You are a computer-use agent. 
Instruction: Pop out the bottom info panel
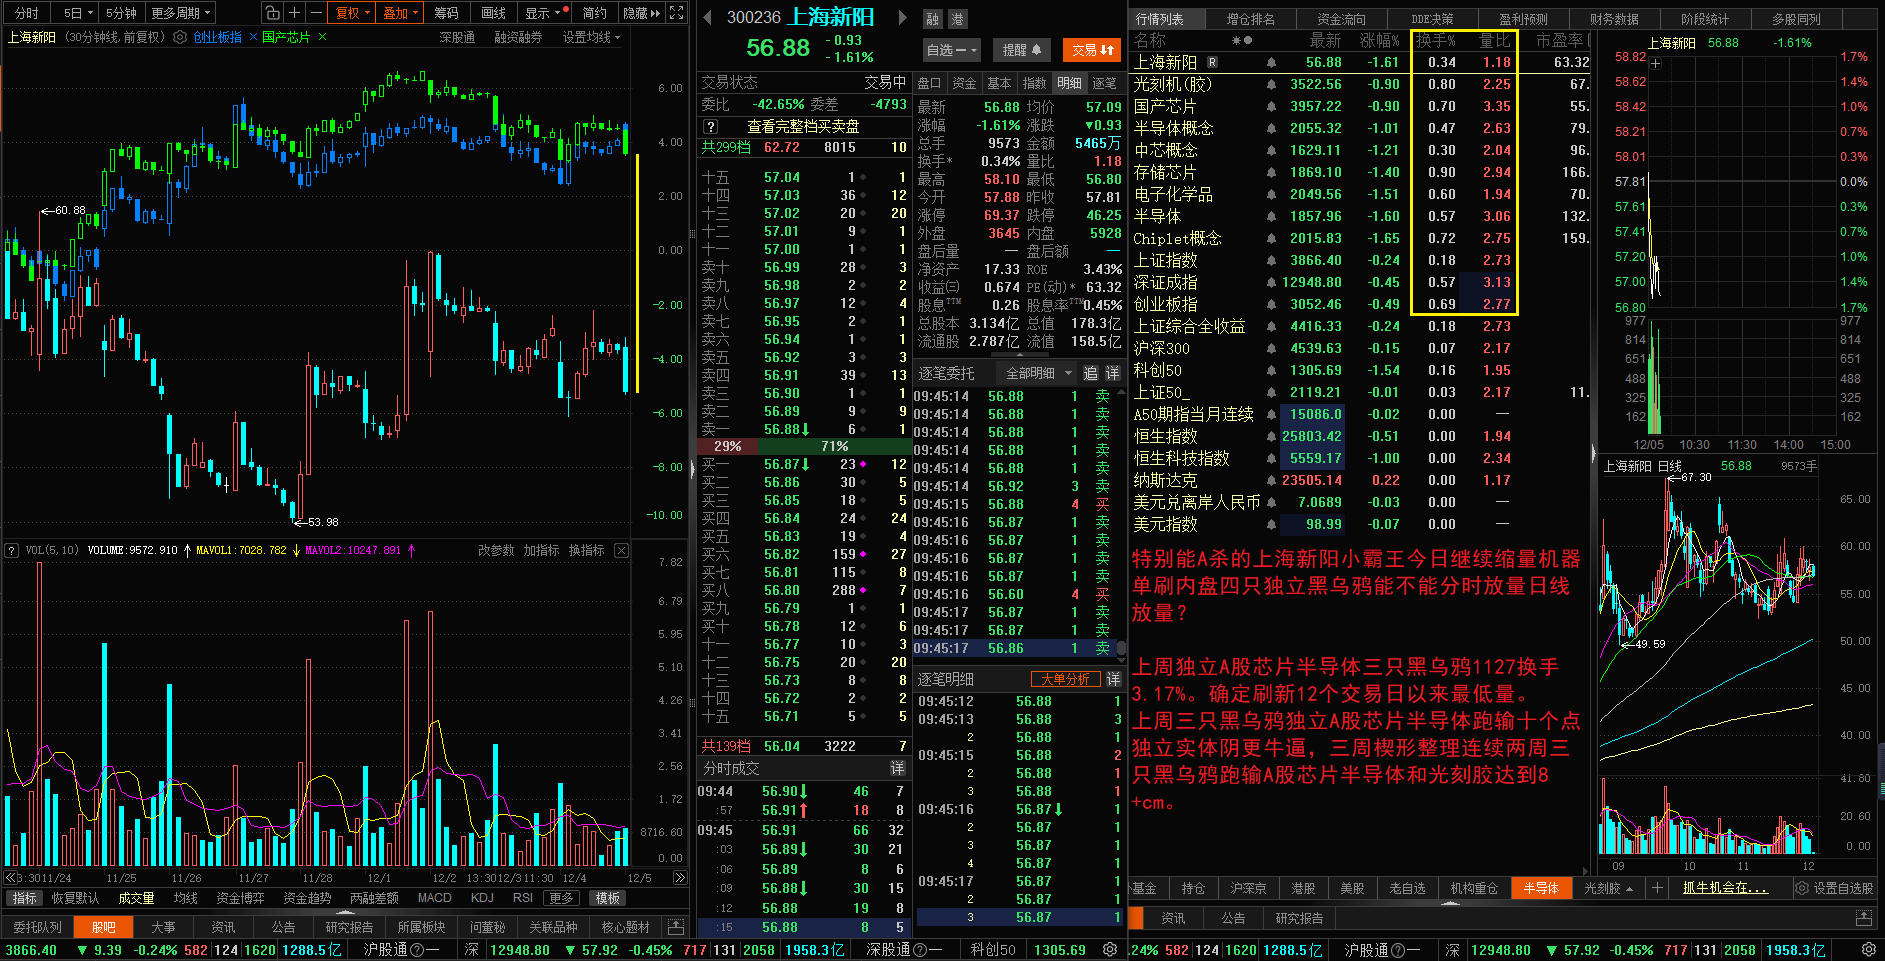tap(676, 927)
